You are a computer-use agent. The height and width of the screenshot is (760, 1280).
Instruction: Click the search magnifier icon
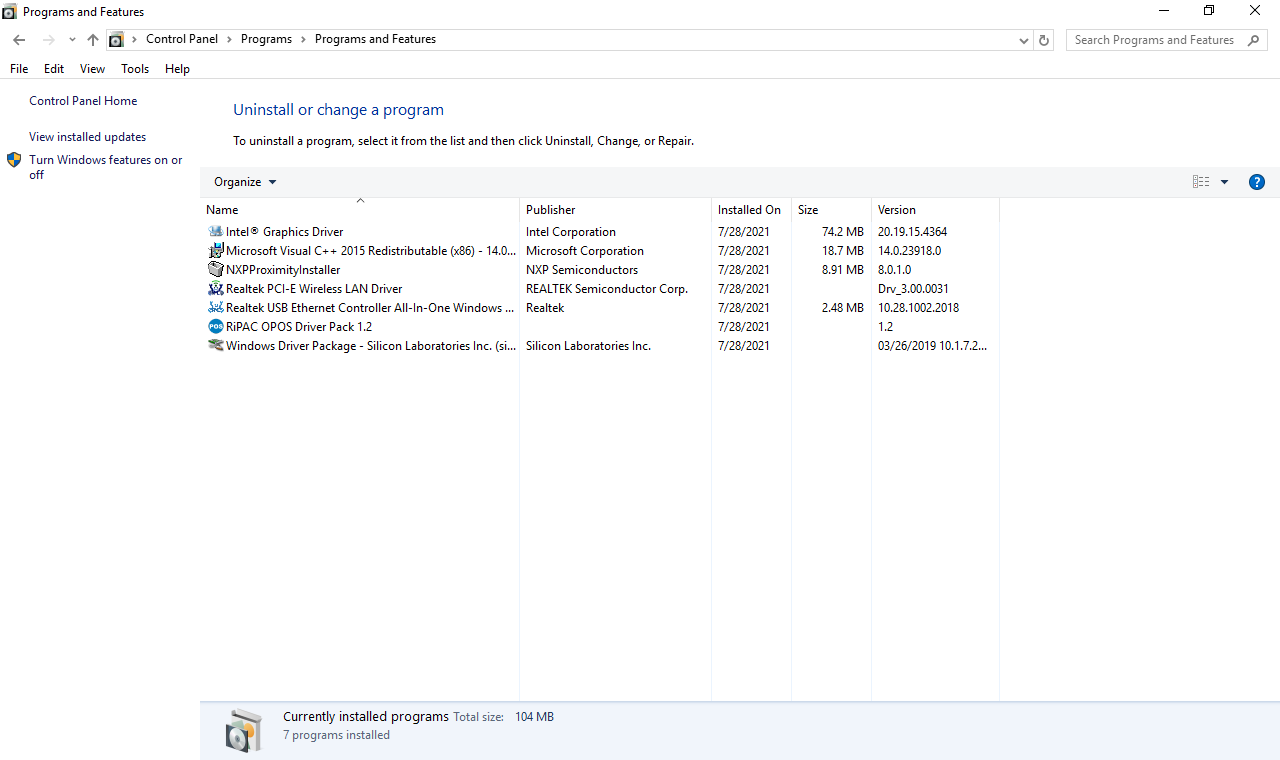1254,40
